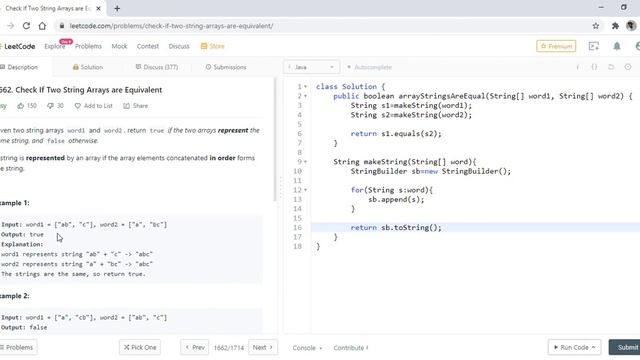
Task: Submit the solution
Action: (x=624, y=347)
